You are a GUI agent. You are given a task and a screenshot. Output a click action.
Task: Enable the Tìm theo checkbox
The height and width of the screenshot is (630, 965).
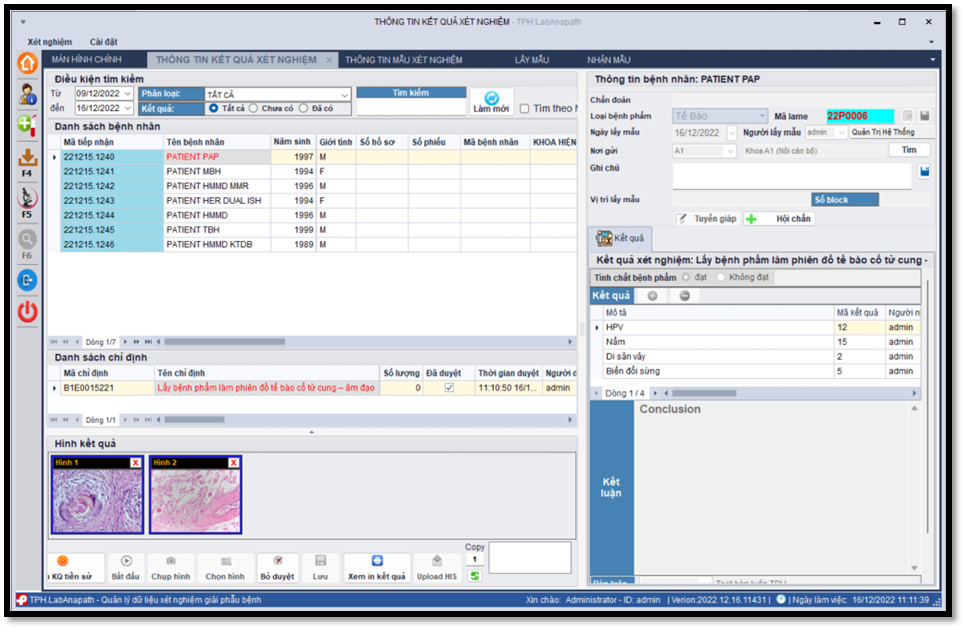[x=525, y=109]
